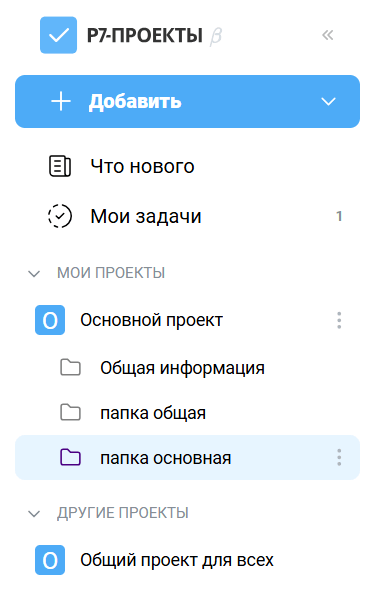Collapse the МОИ ПРОЕКТЫ section chevron

click(34, 274)
